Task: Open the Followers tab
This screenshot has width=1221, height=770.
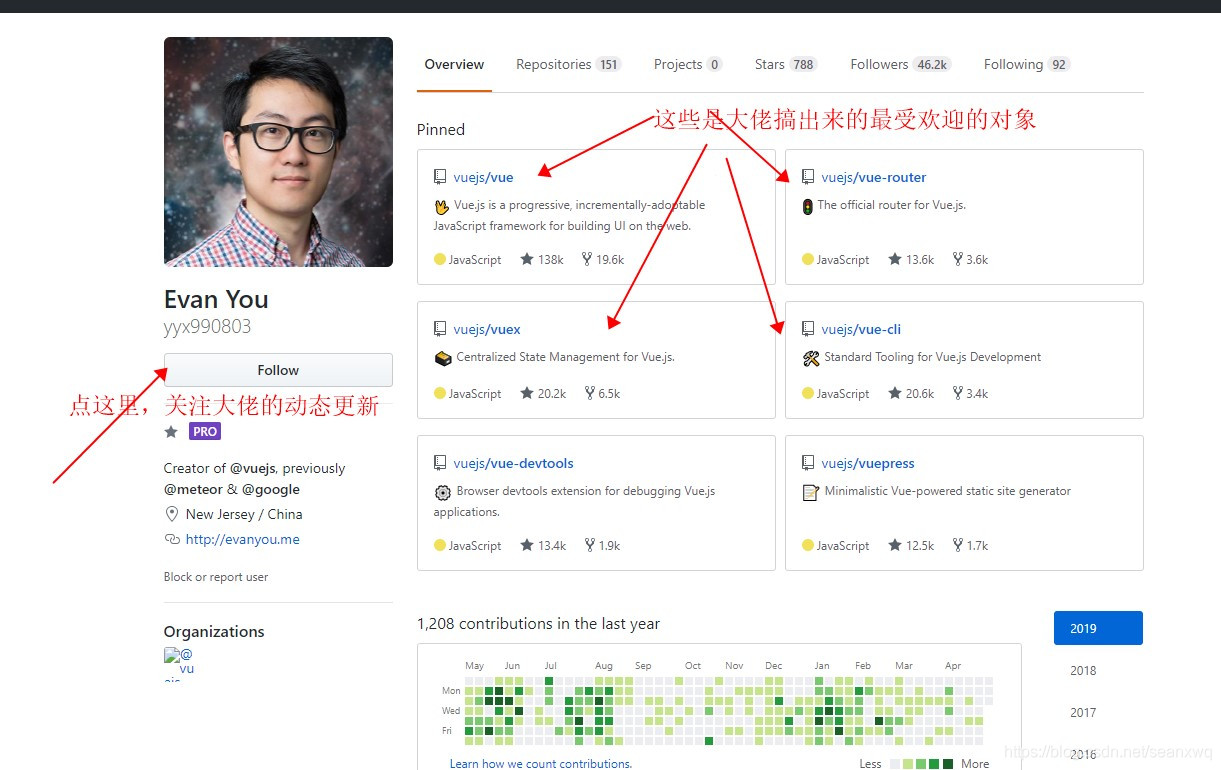Action: [x=900, y=64]
